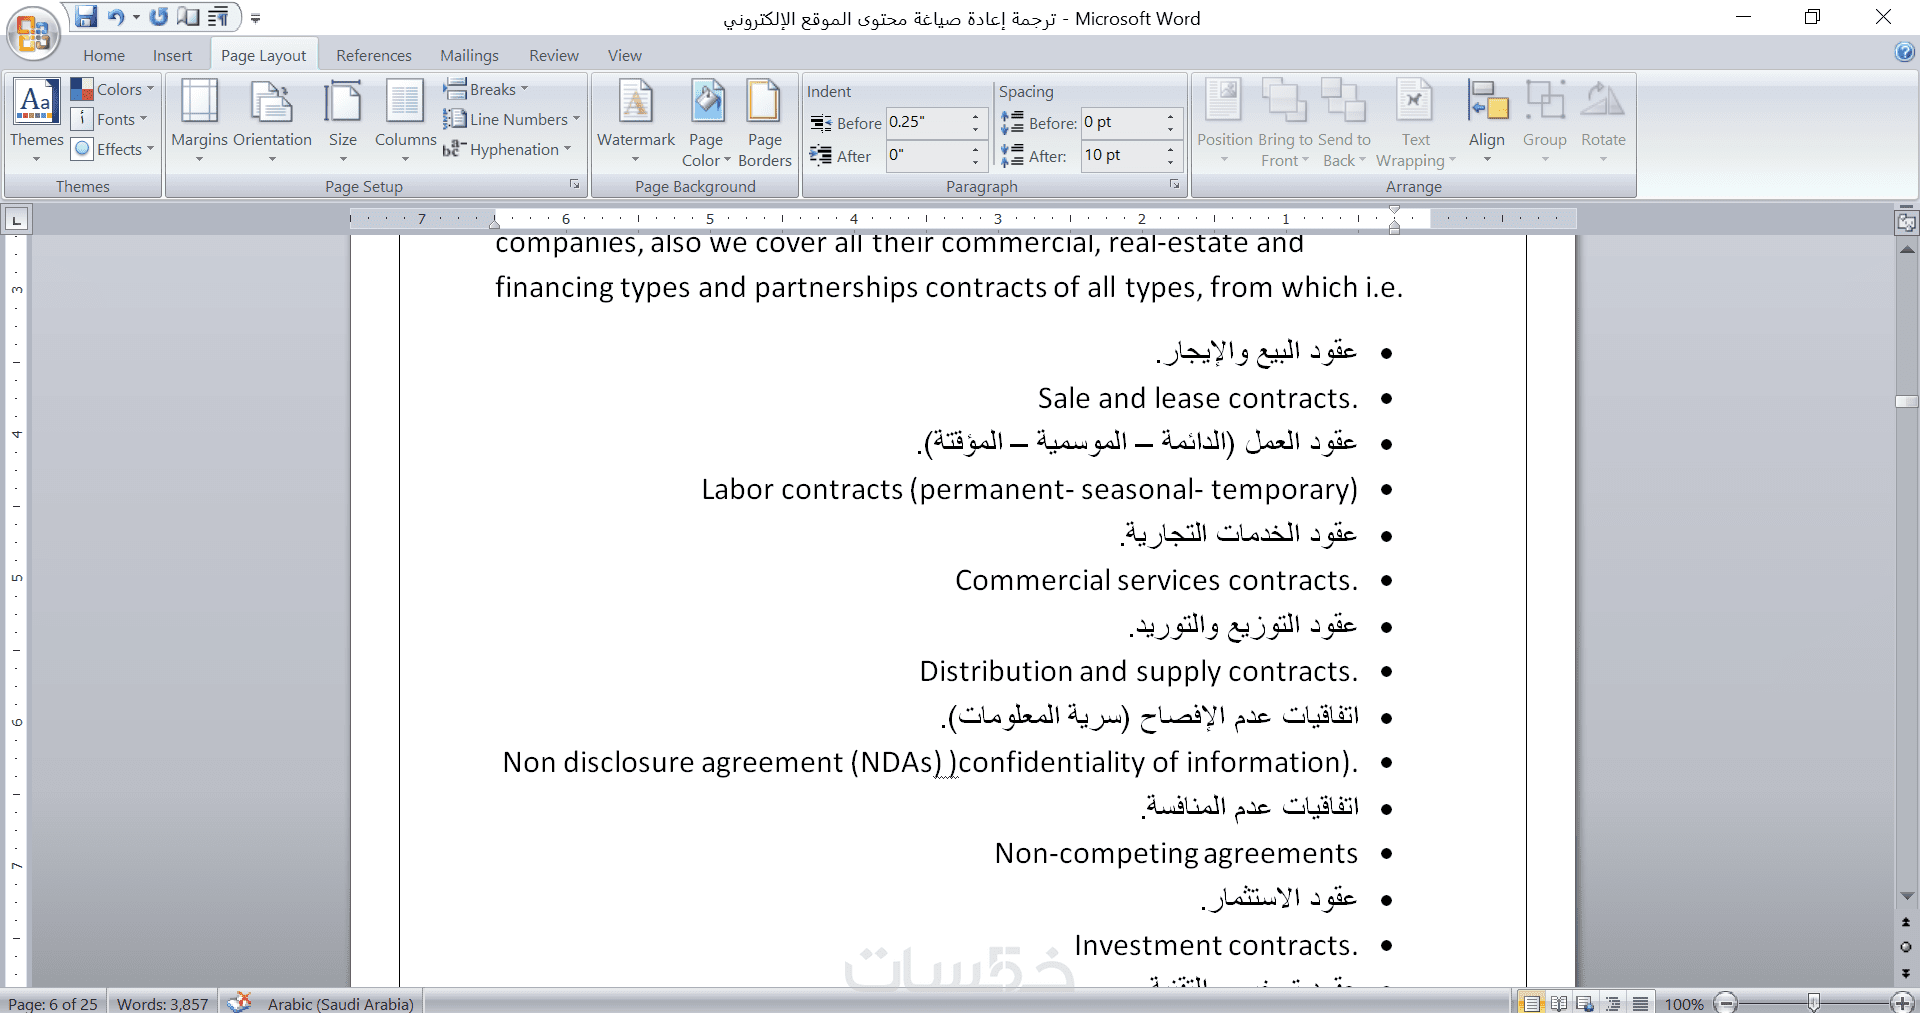The height and width of the screenshot is (1013, 1920).
Task: Open the Watermark gallery
Action: tap(636, 121)
